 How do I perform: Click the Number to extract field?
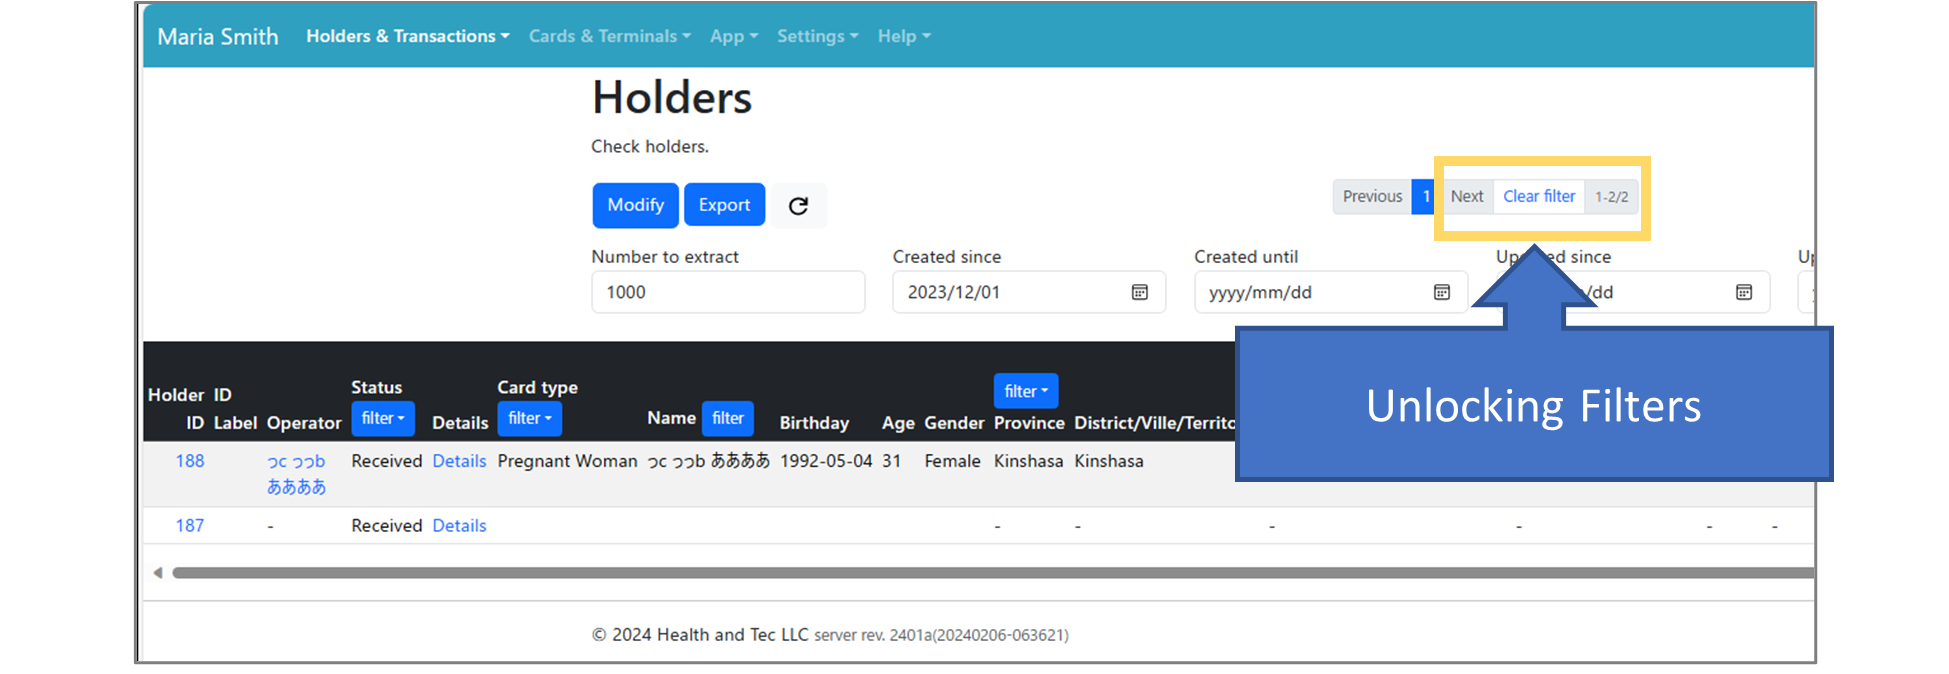click(727, 292)
